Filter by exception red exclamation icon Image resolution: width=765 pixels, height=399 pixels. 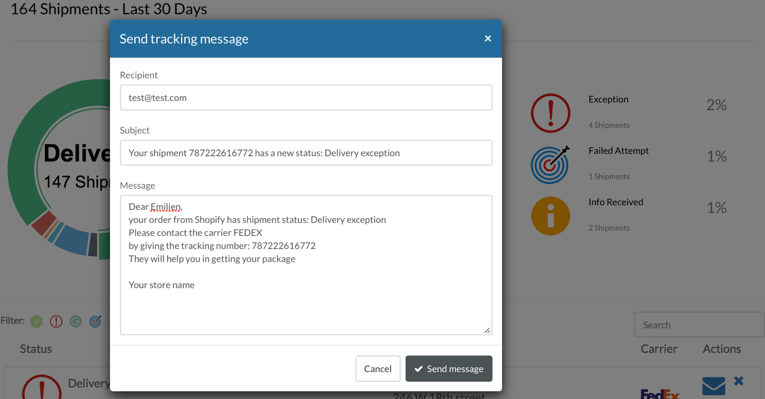pos(56,321)
